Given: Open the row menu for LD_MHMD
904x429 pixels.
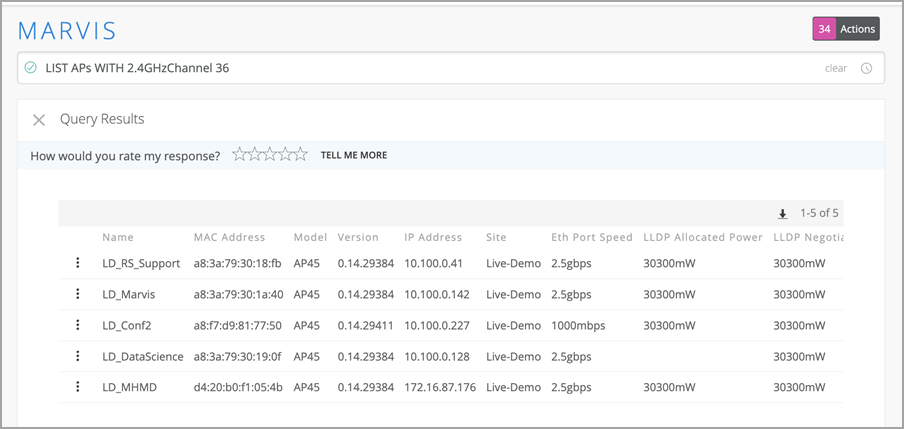Looking at the screenshot, I should (77, 387).
